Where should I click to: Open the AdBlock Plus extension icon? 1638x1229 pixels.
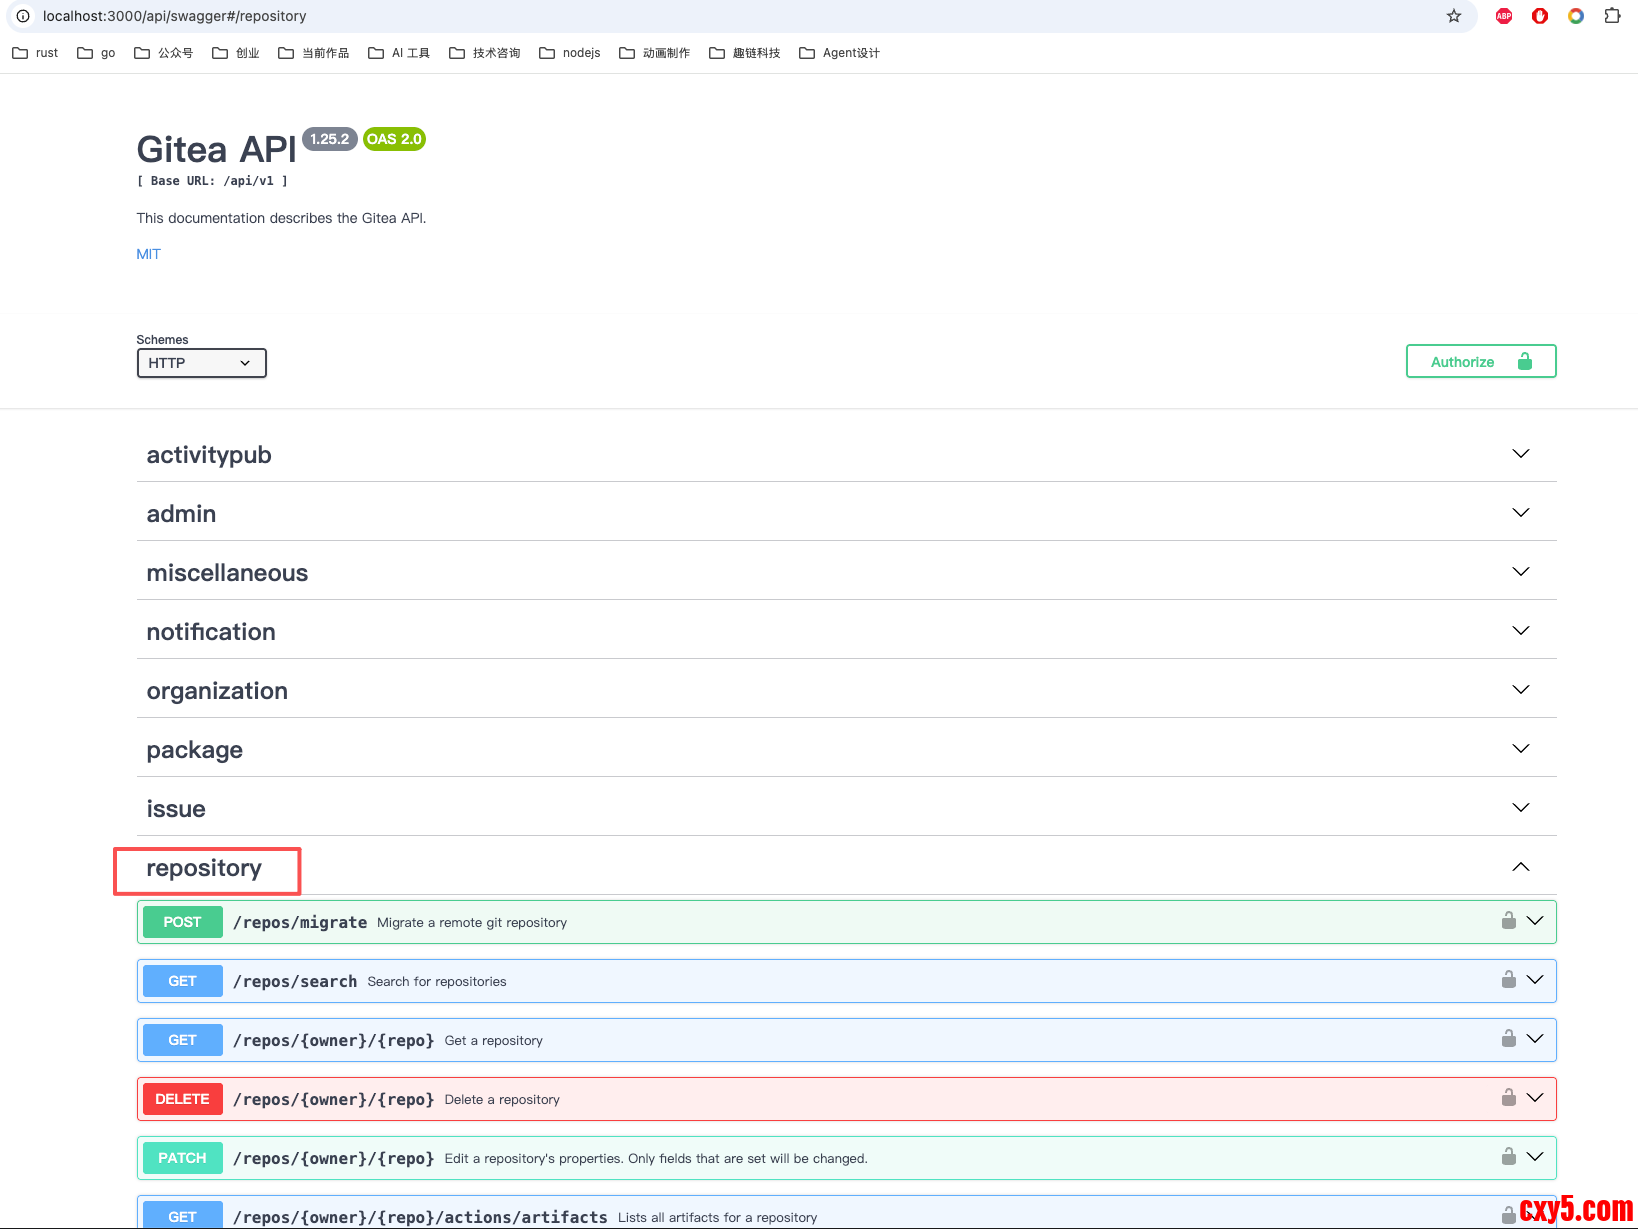(x=1504, y=16)
